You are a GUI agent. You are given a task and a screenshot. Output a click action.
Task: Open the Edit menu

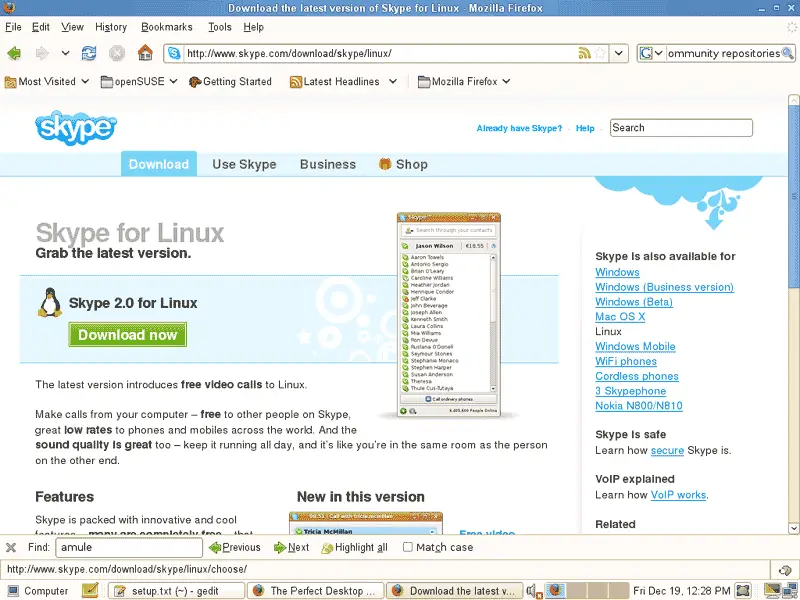pyautogui.click(x=41, y=27)
